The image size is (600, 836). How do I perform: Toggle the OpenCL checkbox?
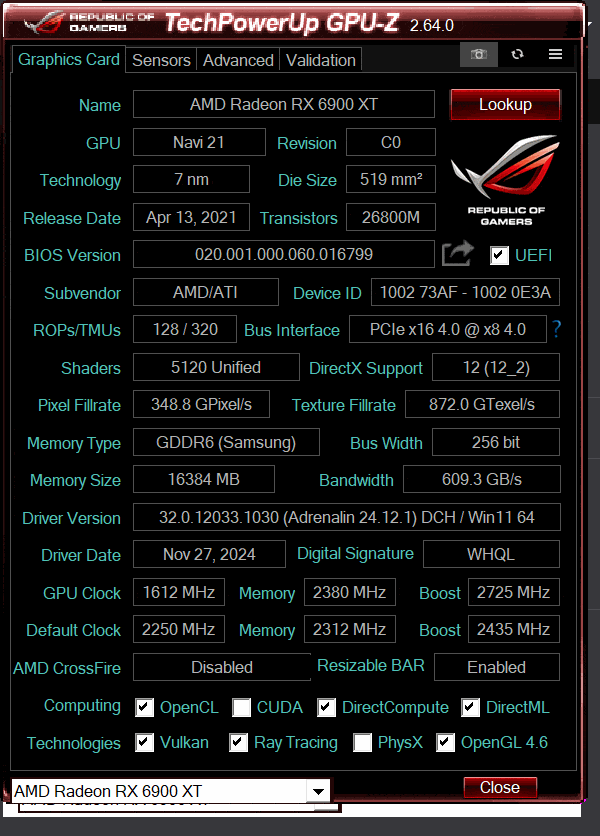[x=144, y=708]
